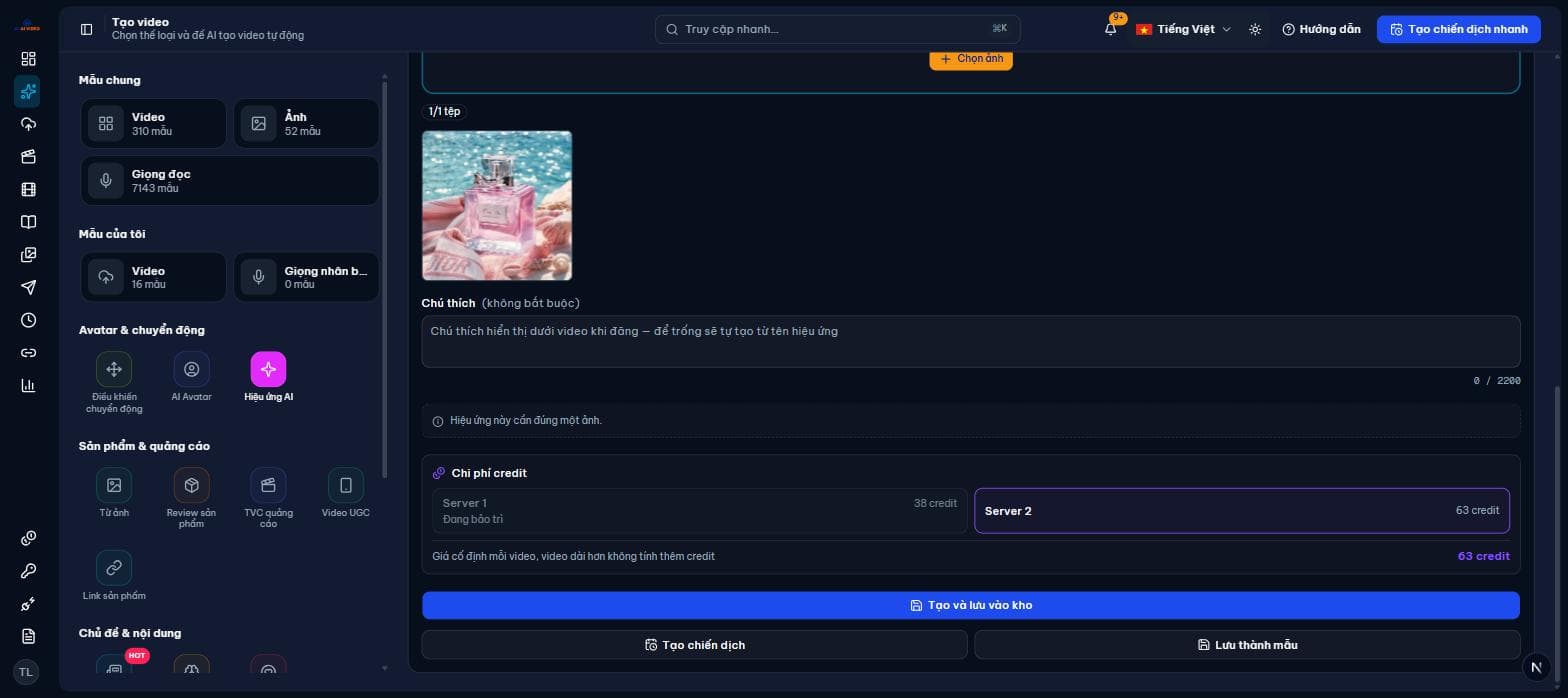Open the clapperboard icon in left rail

[28, 157]
